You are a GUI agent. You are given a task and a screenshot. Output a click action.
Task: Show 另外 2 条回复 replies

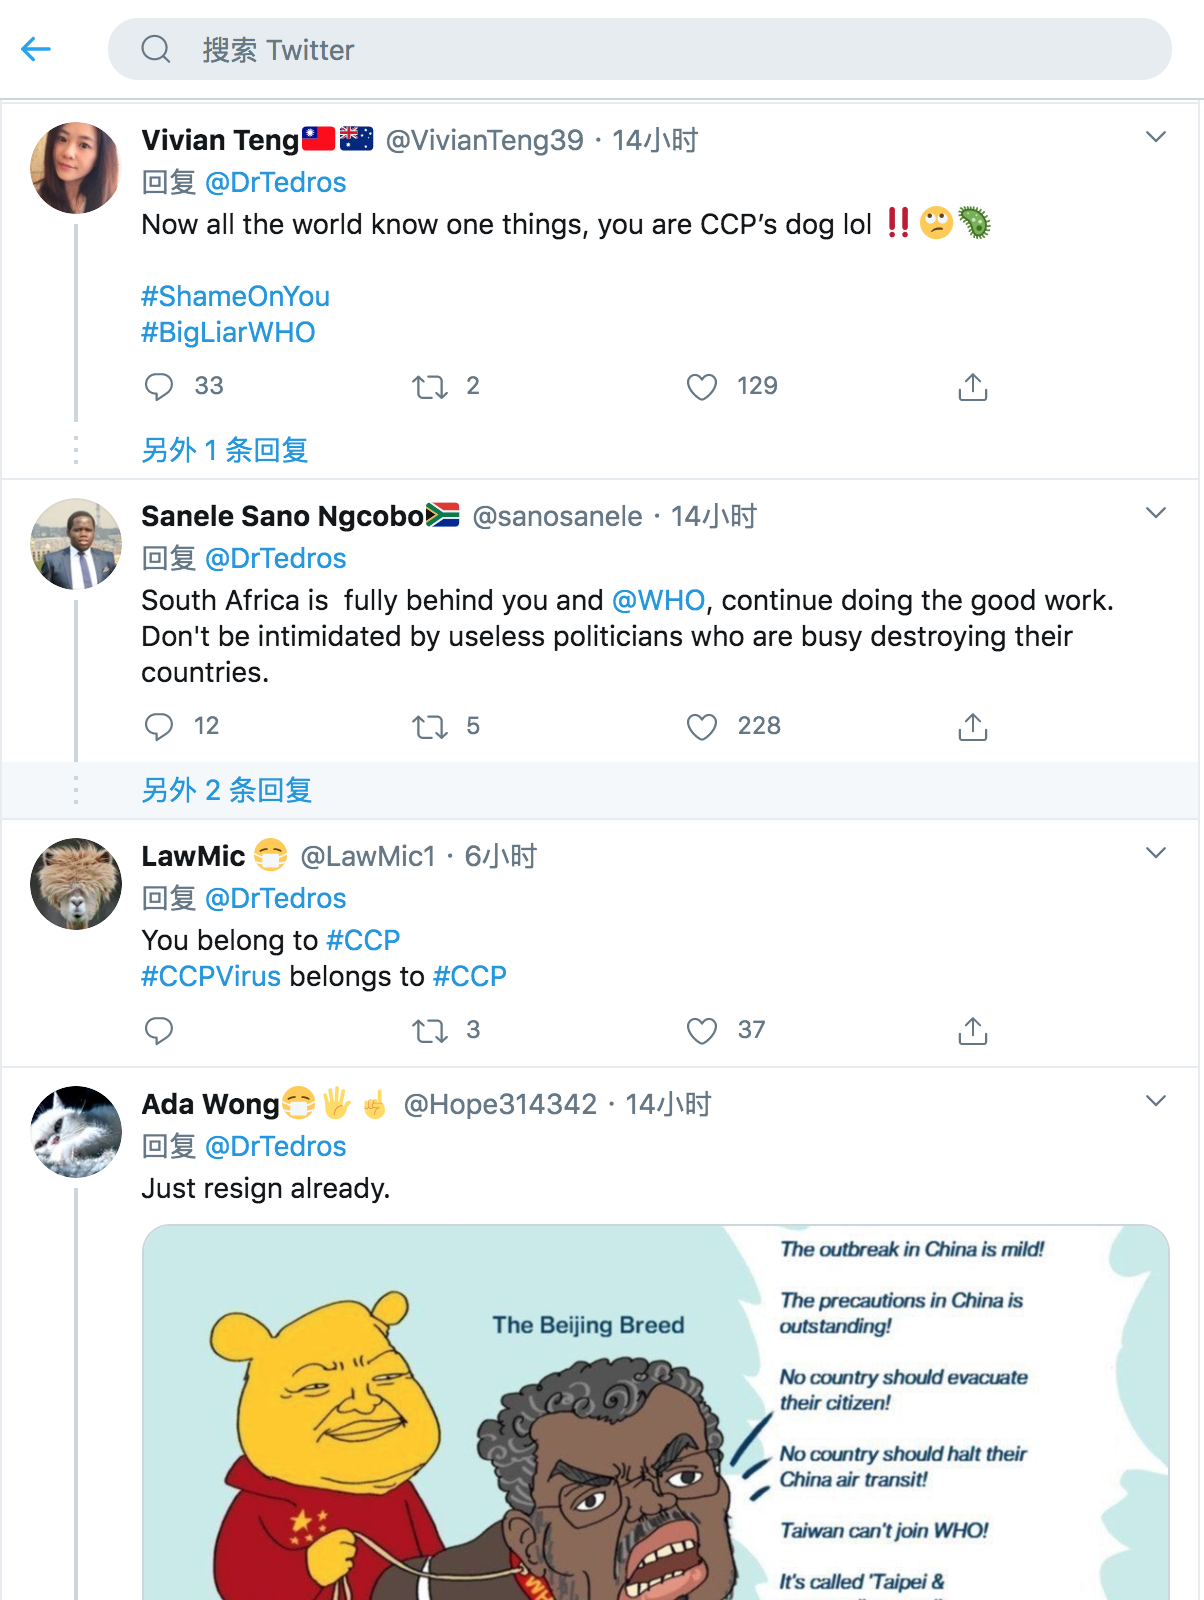pyautogui.click(x=227, y=790)
